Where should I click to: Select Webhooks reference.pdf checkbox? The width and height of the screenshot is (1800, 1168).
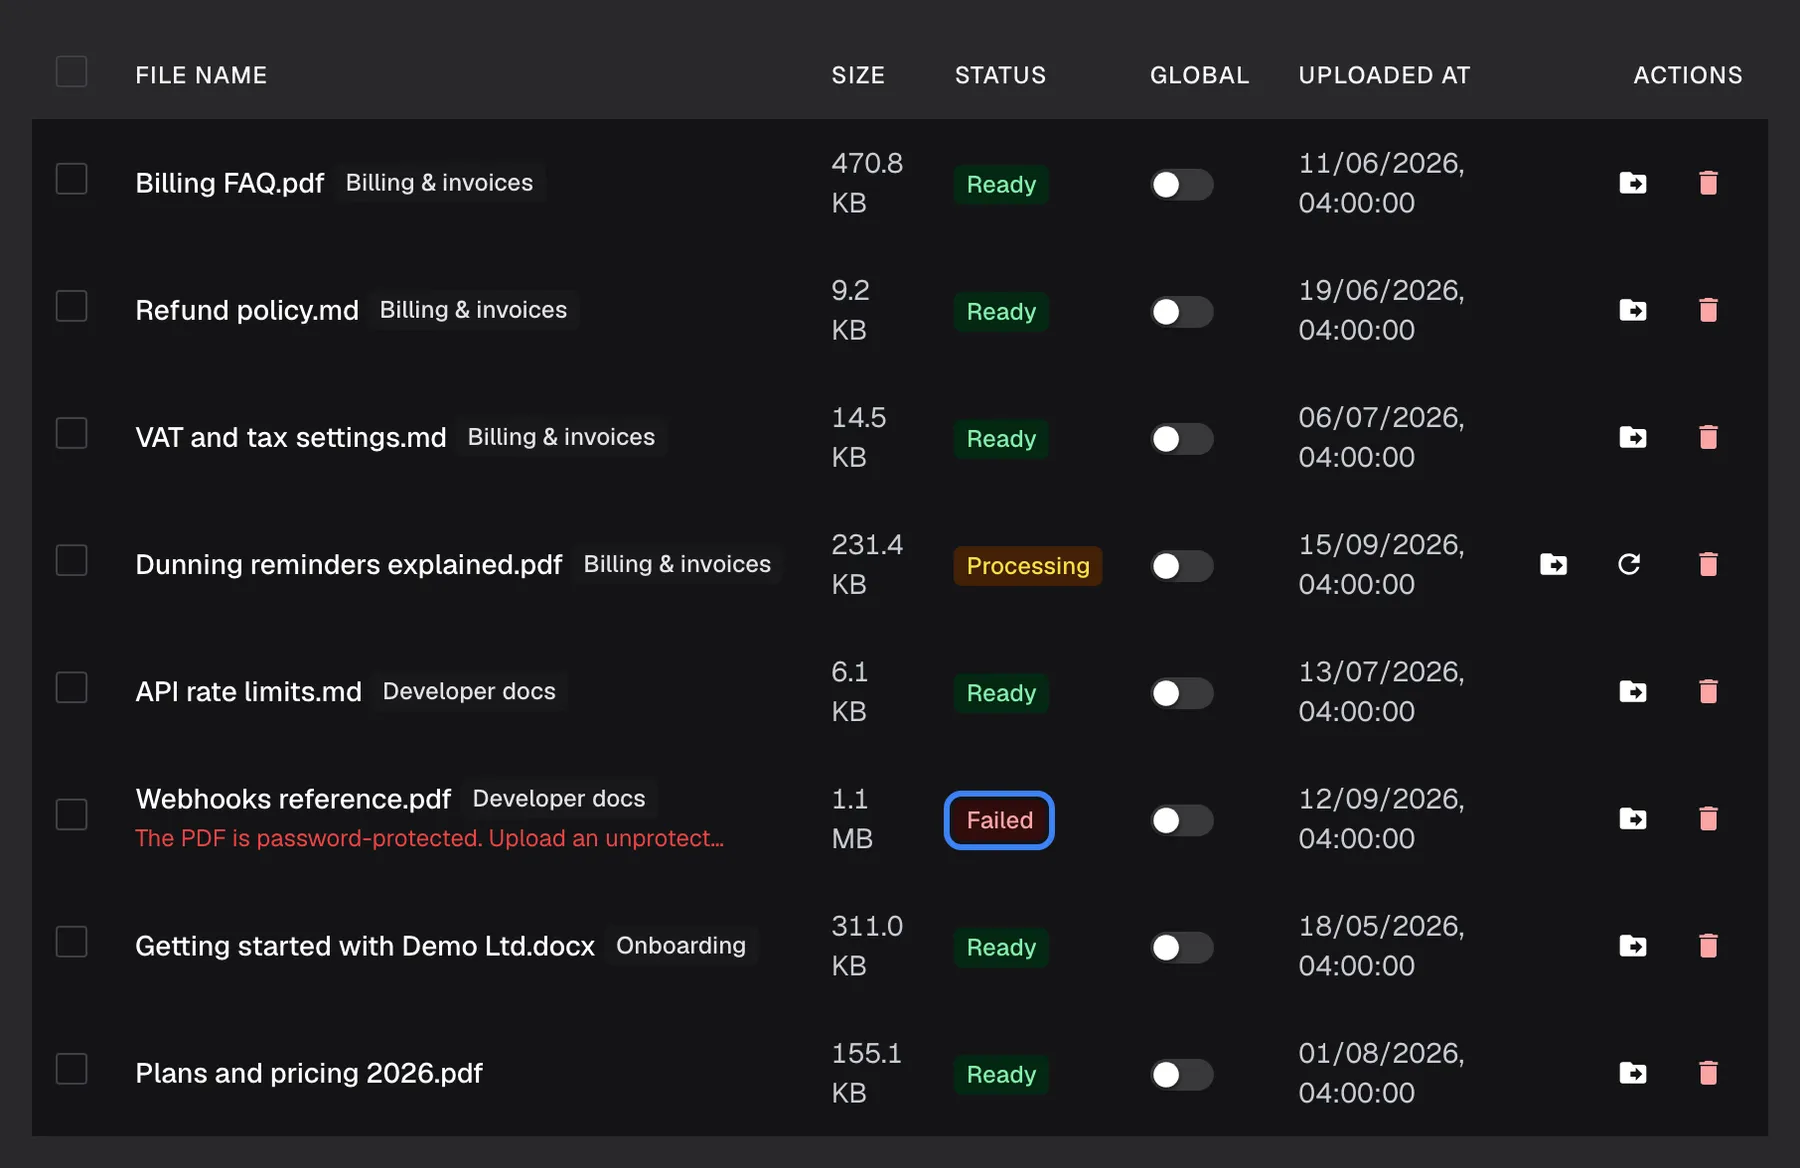71,815
